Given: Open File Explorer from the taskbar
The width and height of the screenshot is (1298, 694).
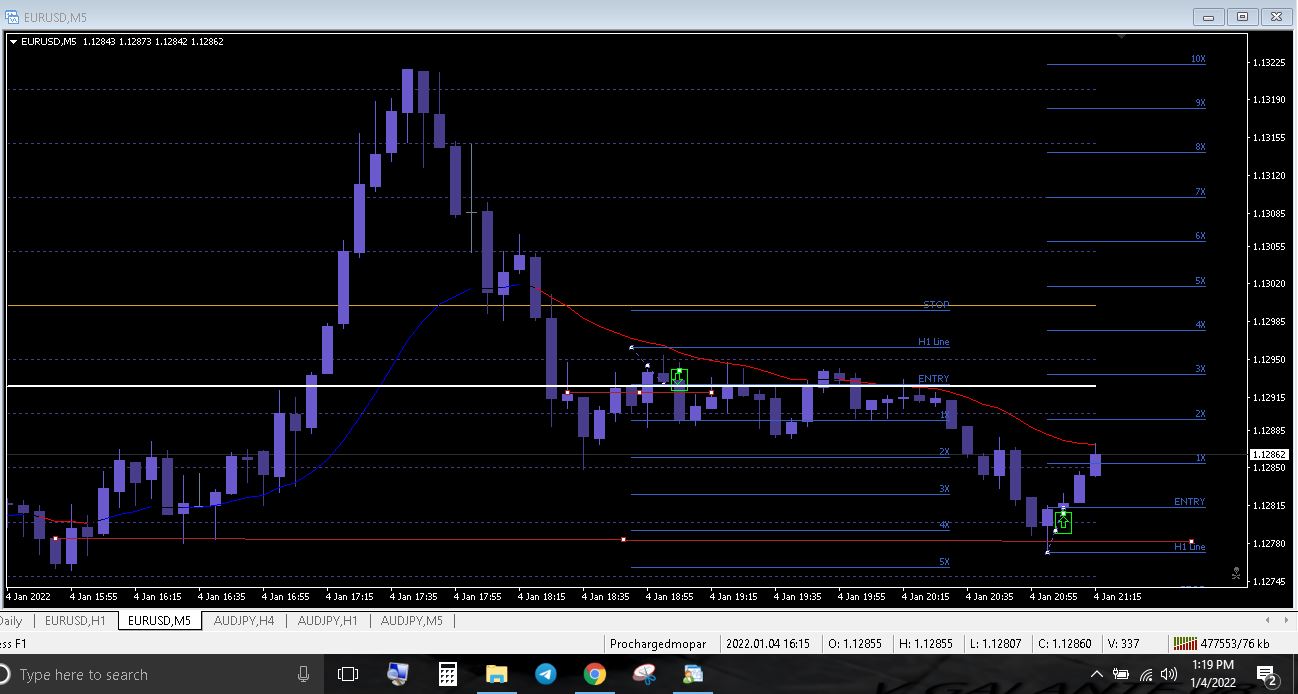Looking at the screenshot, I should coord(496,674).
